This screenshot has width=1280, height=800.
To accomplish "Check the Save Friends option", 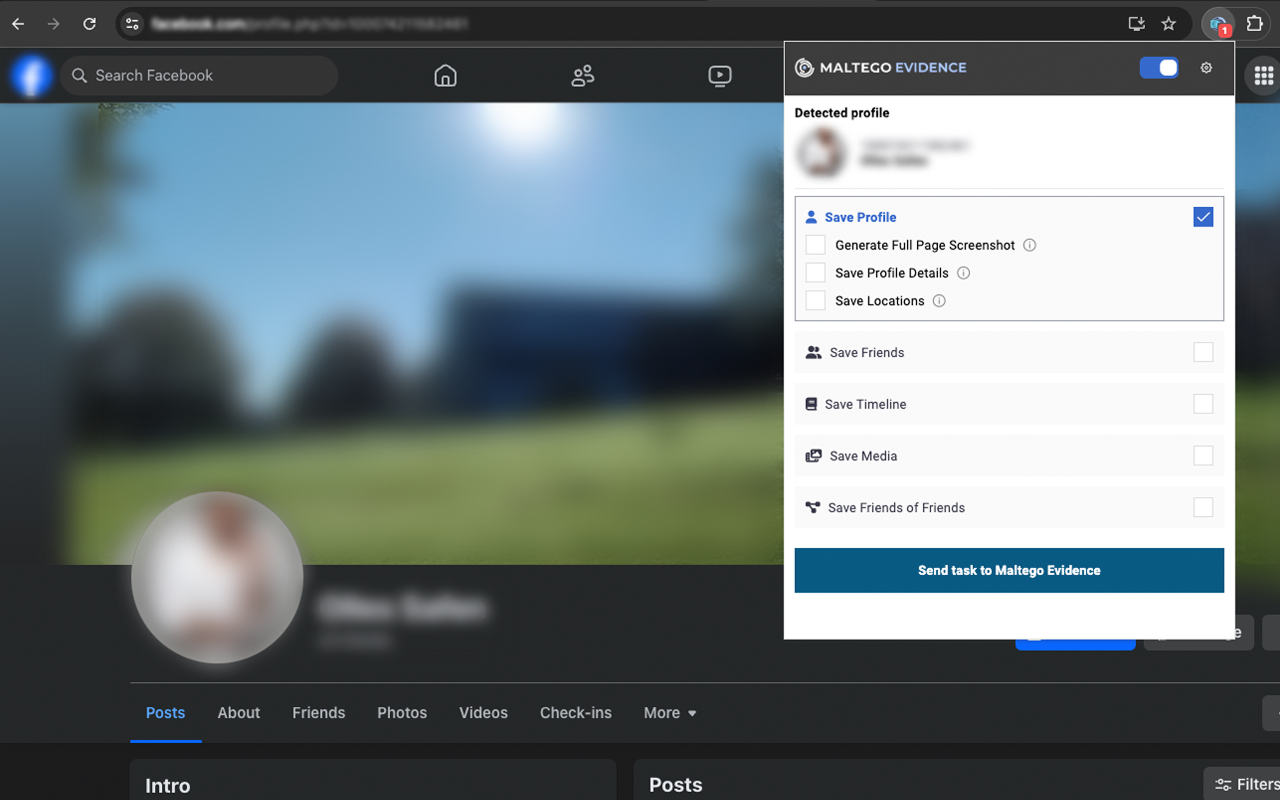I will (x=1203, y=352).
